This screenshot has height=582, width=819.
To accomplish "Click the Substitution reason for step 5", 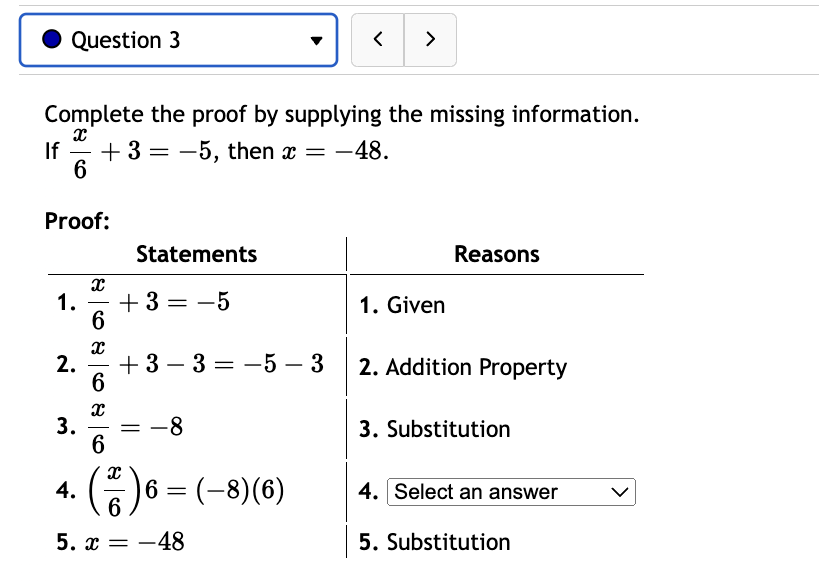I will point(437,542).
